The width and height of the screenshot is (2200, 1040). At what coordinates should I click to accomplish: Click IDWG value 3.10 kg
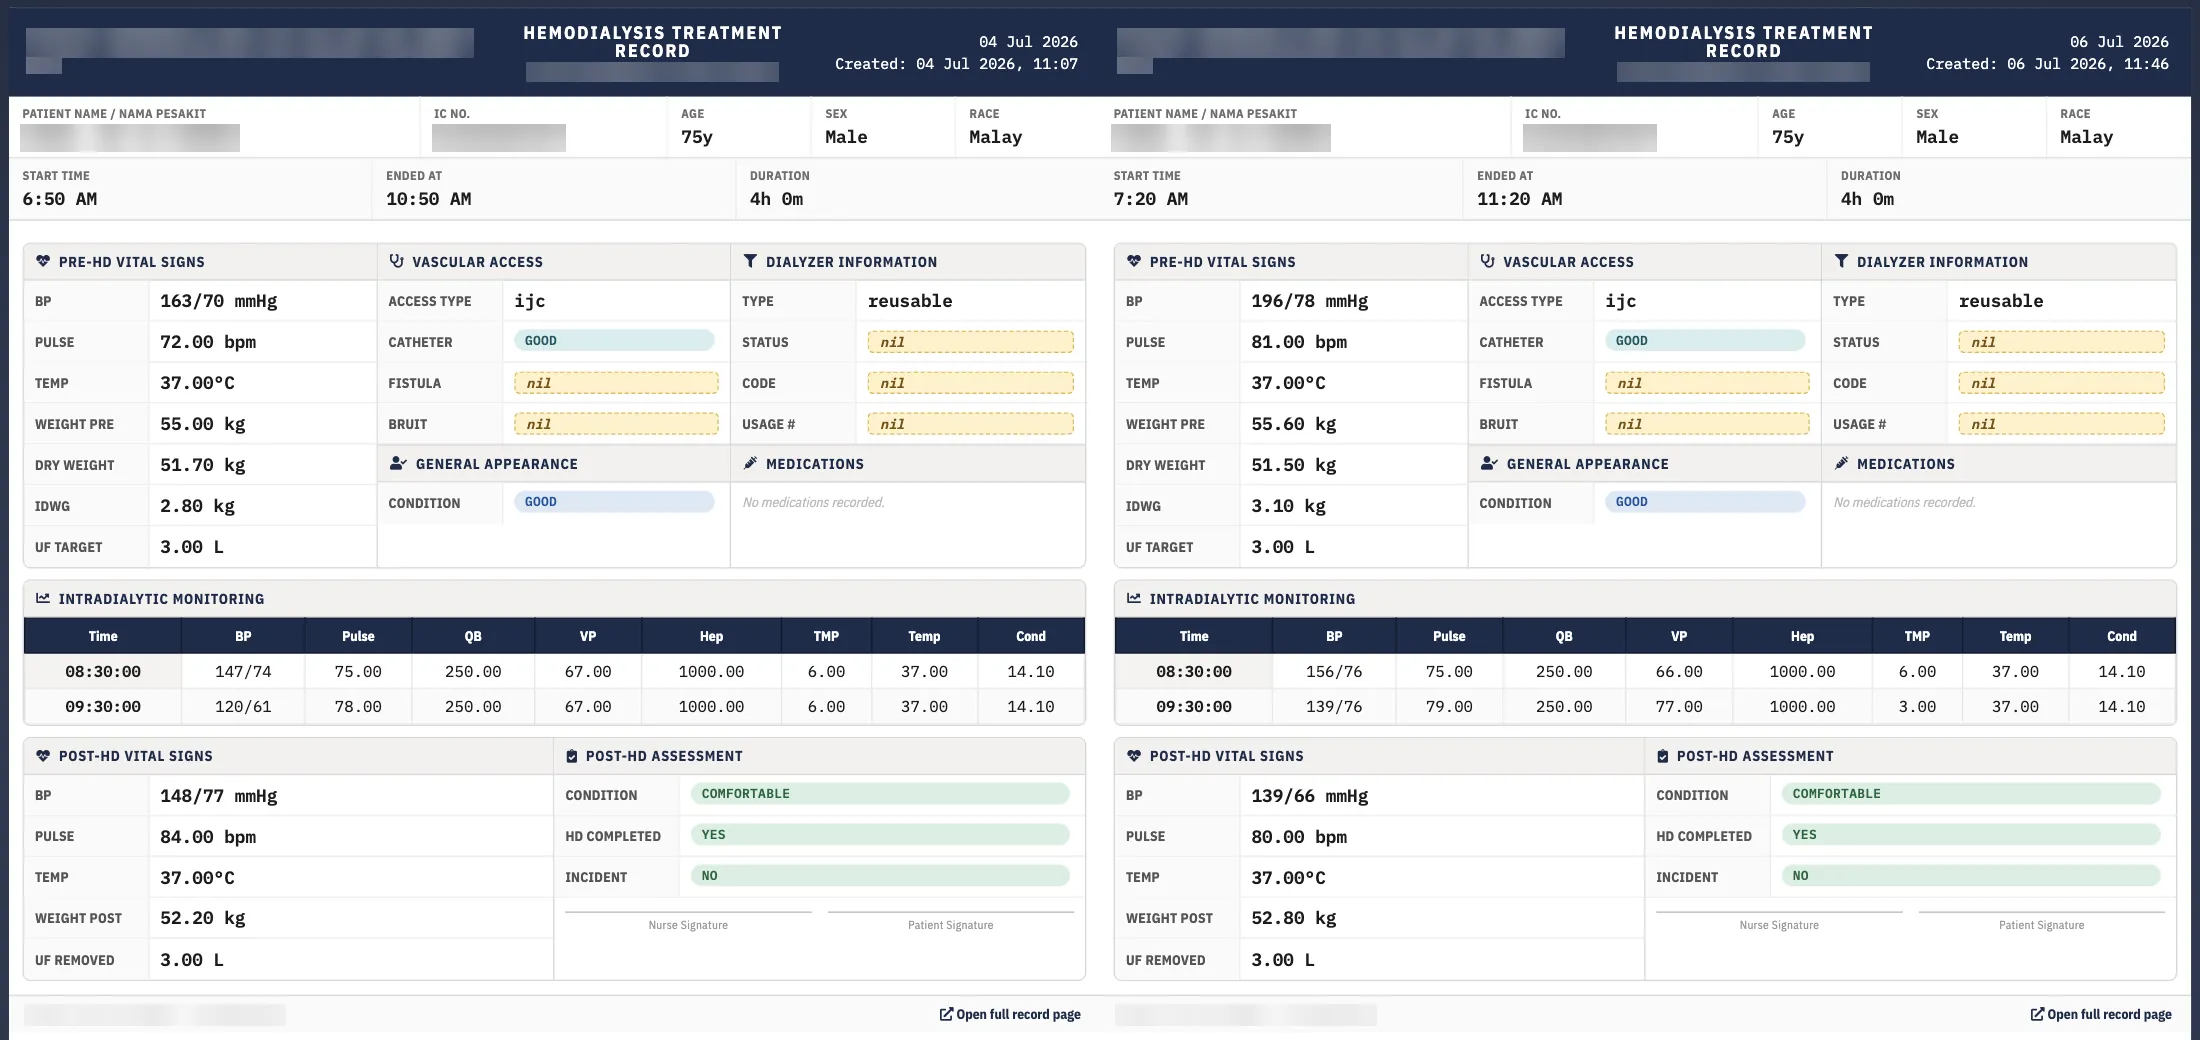click(x=1289, y=506)
